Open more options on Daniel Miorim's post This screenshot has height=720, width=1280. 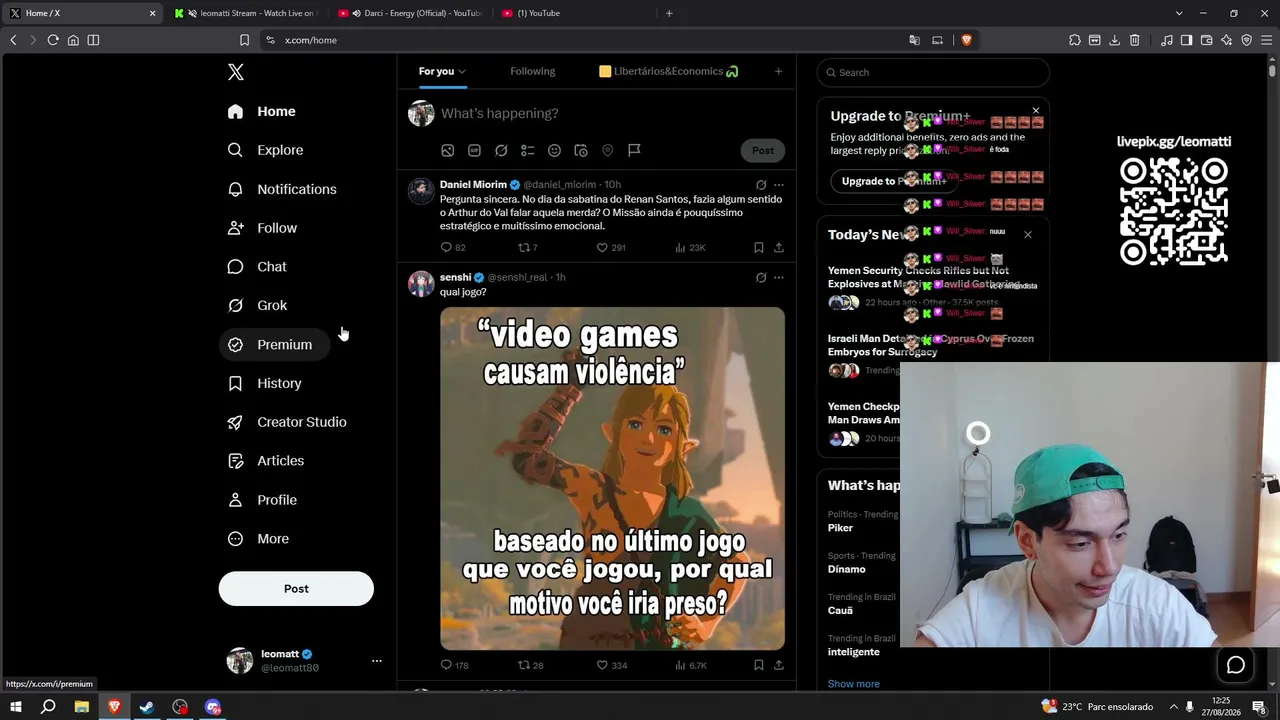pos(779,185)
